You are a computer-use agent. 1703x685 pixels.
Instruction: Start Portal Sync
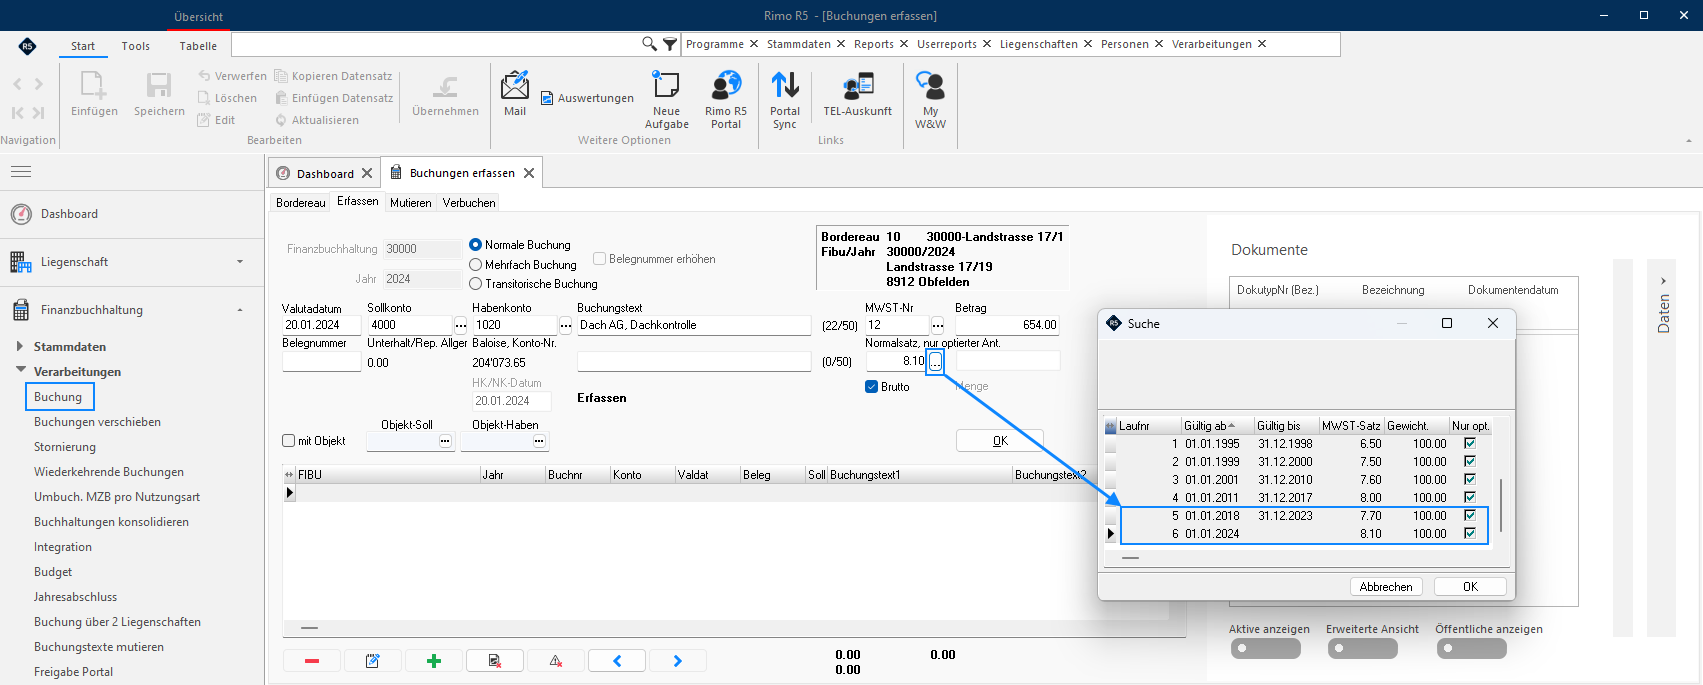tap(785, 100)
